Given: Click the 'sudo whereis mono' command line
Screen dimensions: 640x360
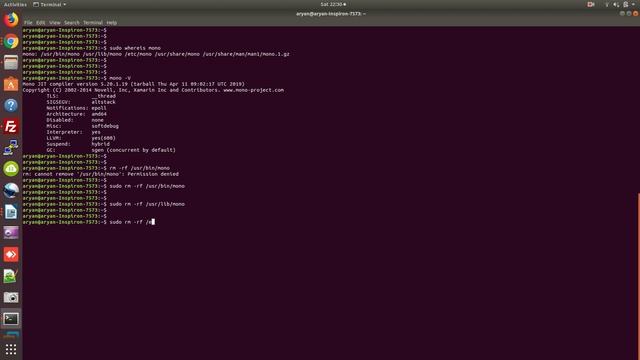Looking at the screenshot, I should coord(92,48).
